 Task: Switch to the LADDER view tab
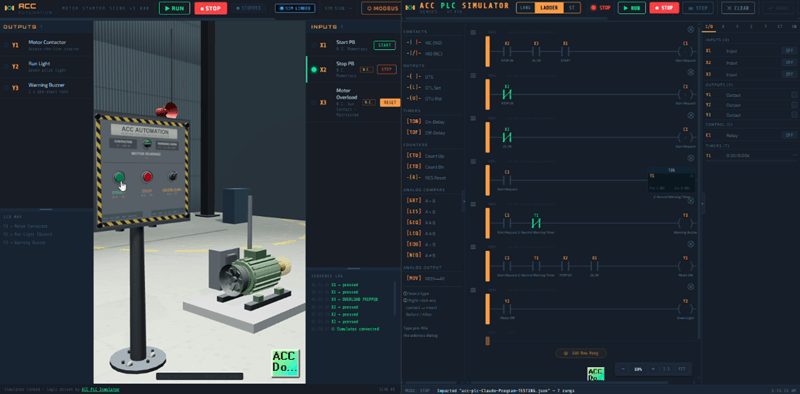(549, 8)
